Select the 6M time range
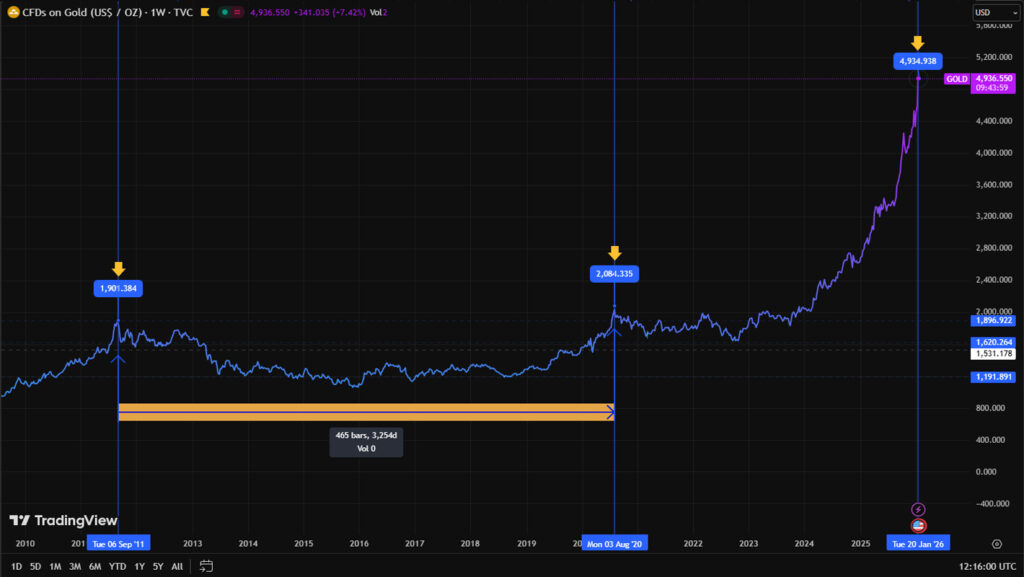The image size is (1024, 577). coord(95,567)
